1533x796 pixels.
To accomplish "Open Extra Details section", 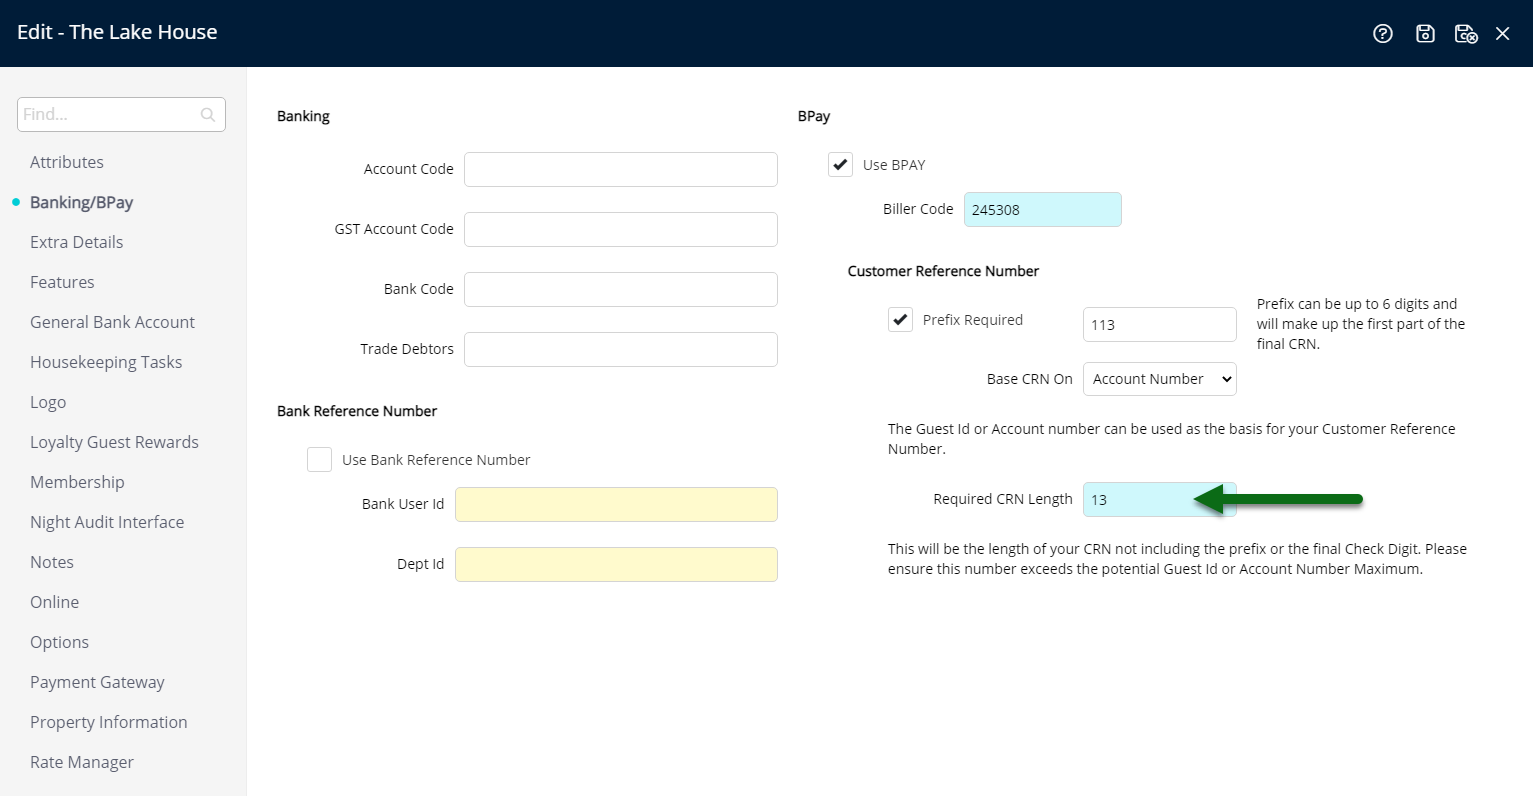I will (x=77, y=242).
